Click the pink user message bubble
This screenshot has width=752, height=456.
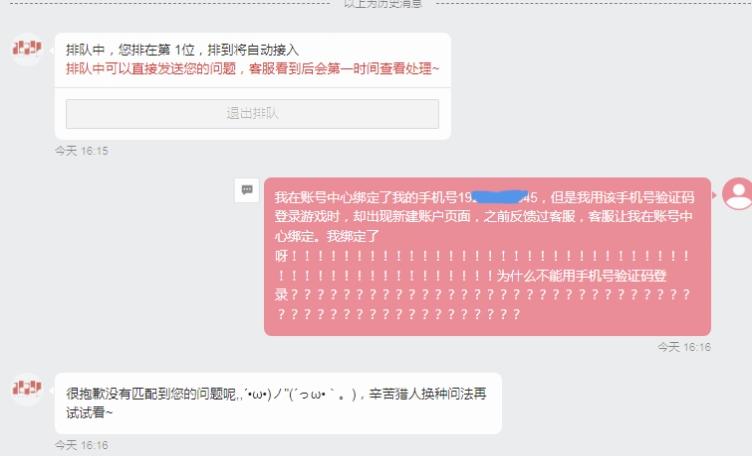point(487,257)
